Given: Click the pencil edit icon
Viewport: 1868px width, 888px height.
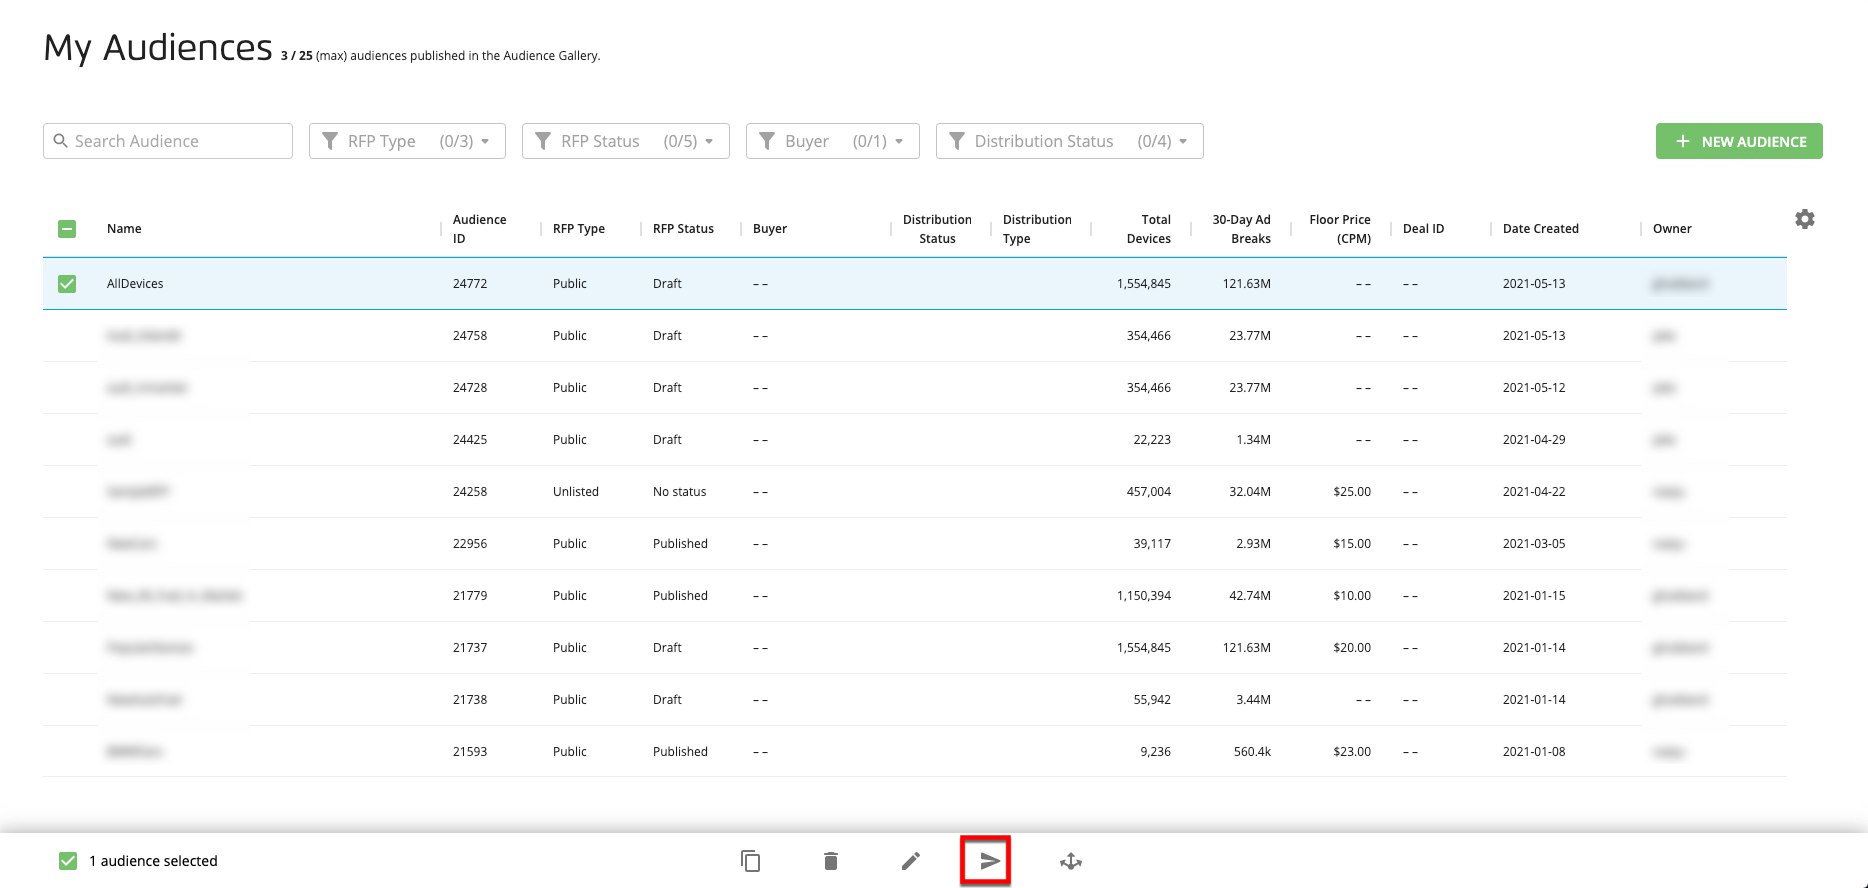Looking at the screenshot, I should pyautogui.click(x=911, y=861).
